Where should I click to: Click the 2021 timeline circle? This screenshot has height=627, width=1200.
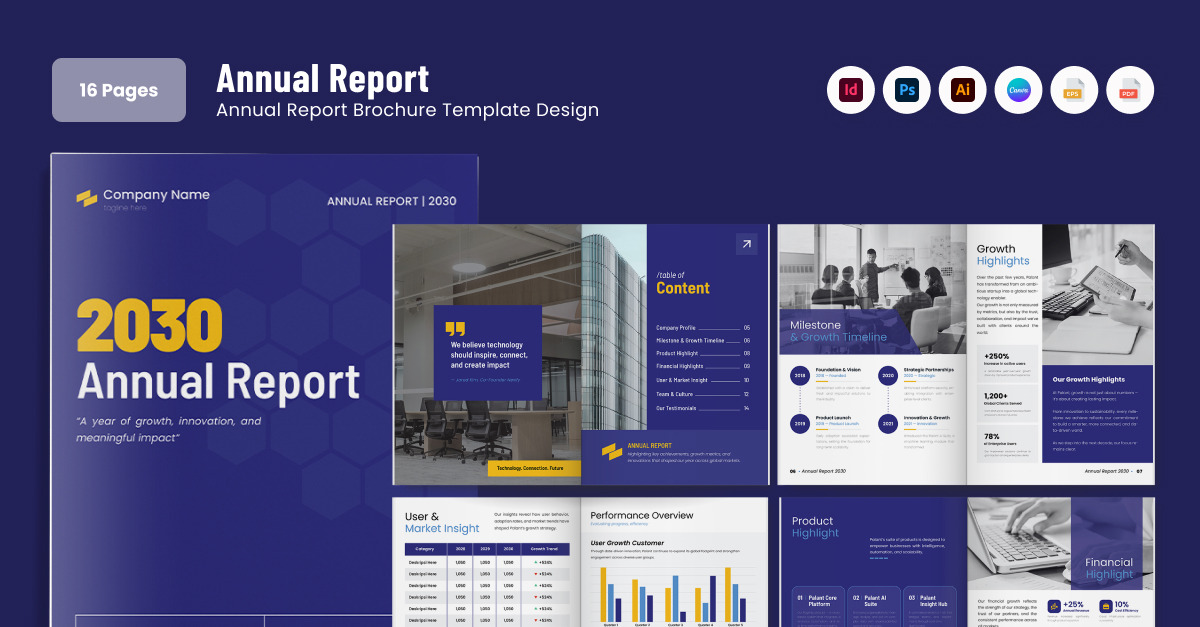(888, 424)
